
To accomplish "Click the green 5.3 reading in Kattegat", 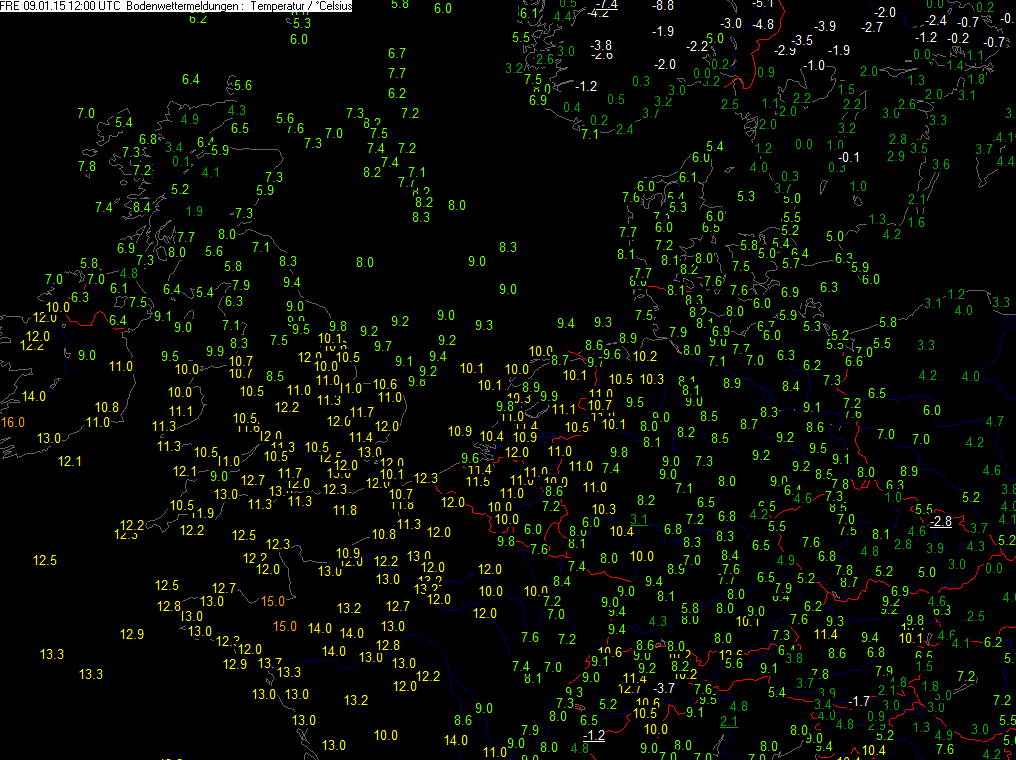I will [746, 196].
